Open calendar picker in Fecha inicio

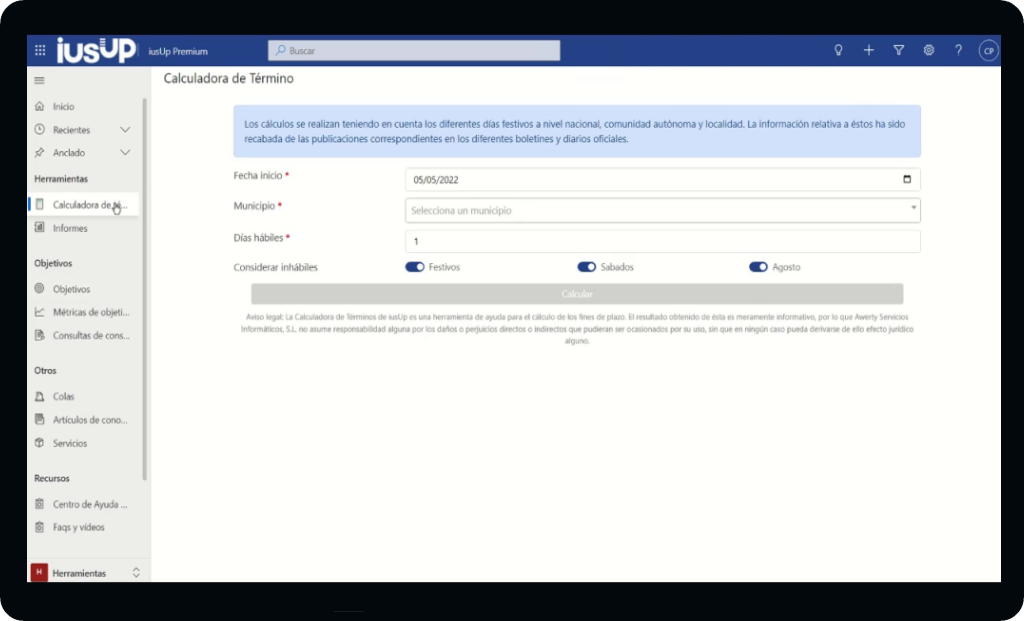(906, 179)
